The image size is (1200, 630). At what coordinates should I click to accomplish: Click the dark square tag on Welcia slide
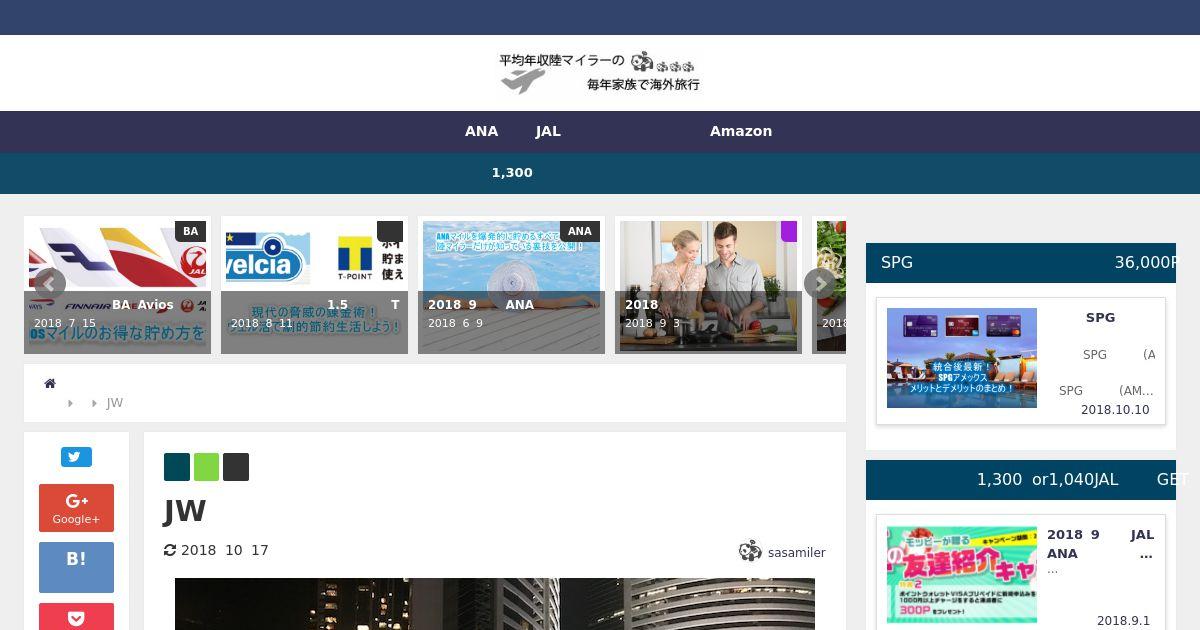pos(390,231)
